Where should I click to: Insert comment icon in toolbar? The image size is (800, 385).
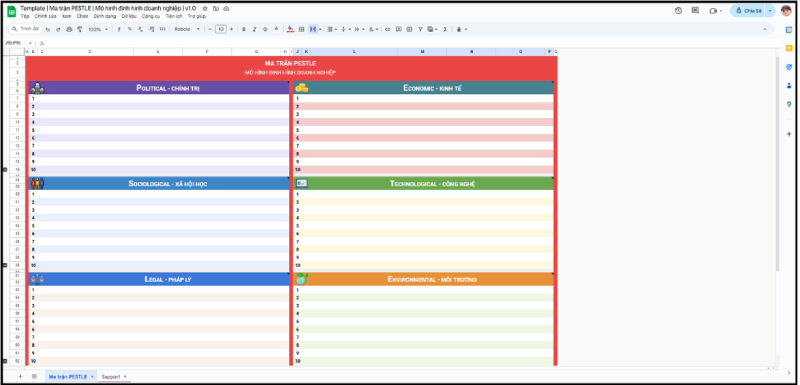click(x=399, y=30)
